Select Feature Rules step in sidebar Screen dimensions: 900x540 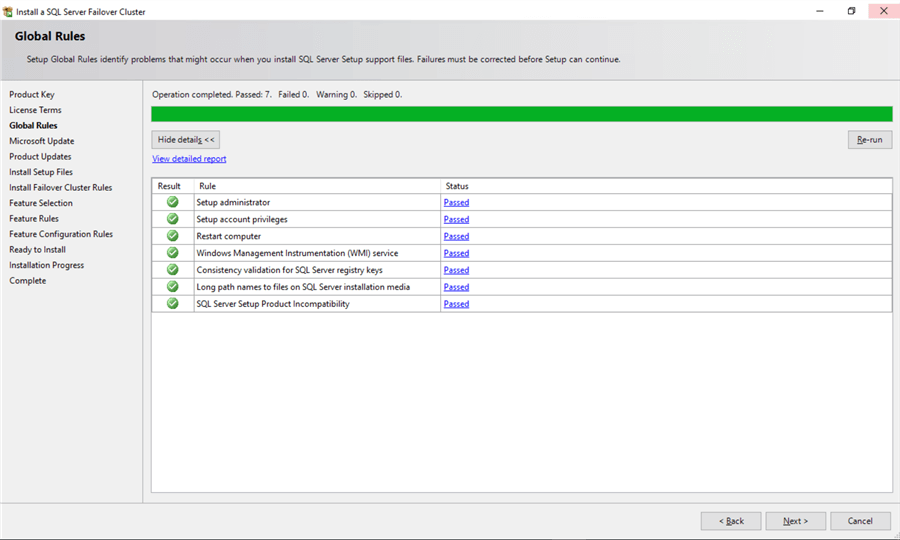(x=34, y=218)
